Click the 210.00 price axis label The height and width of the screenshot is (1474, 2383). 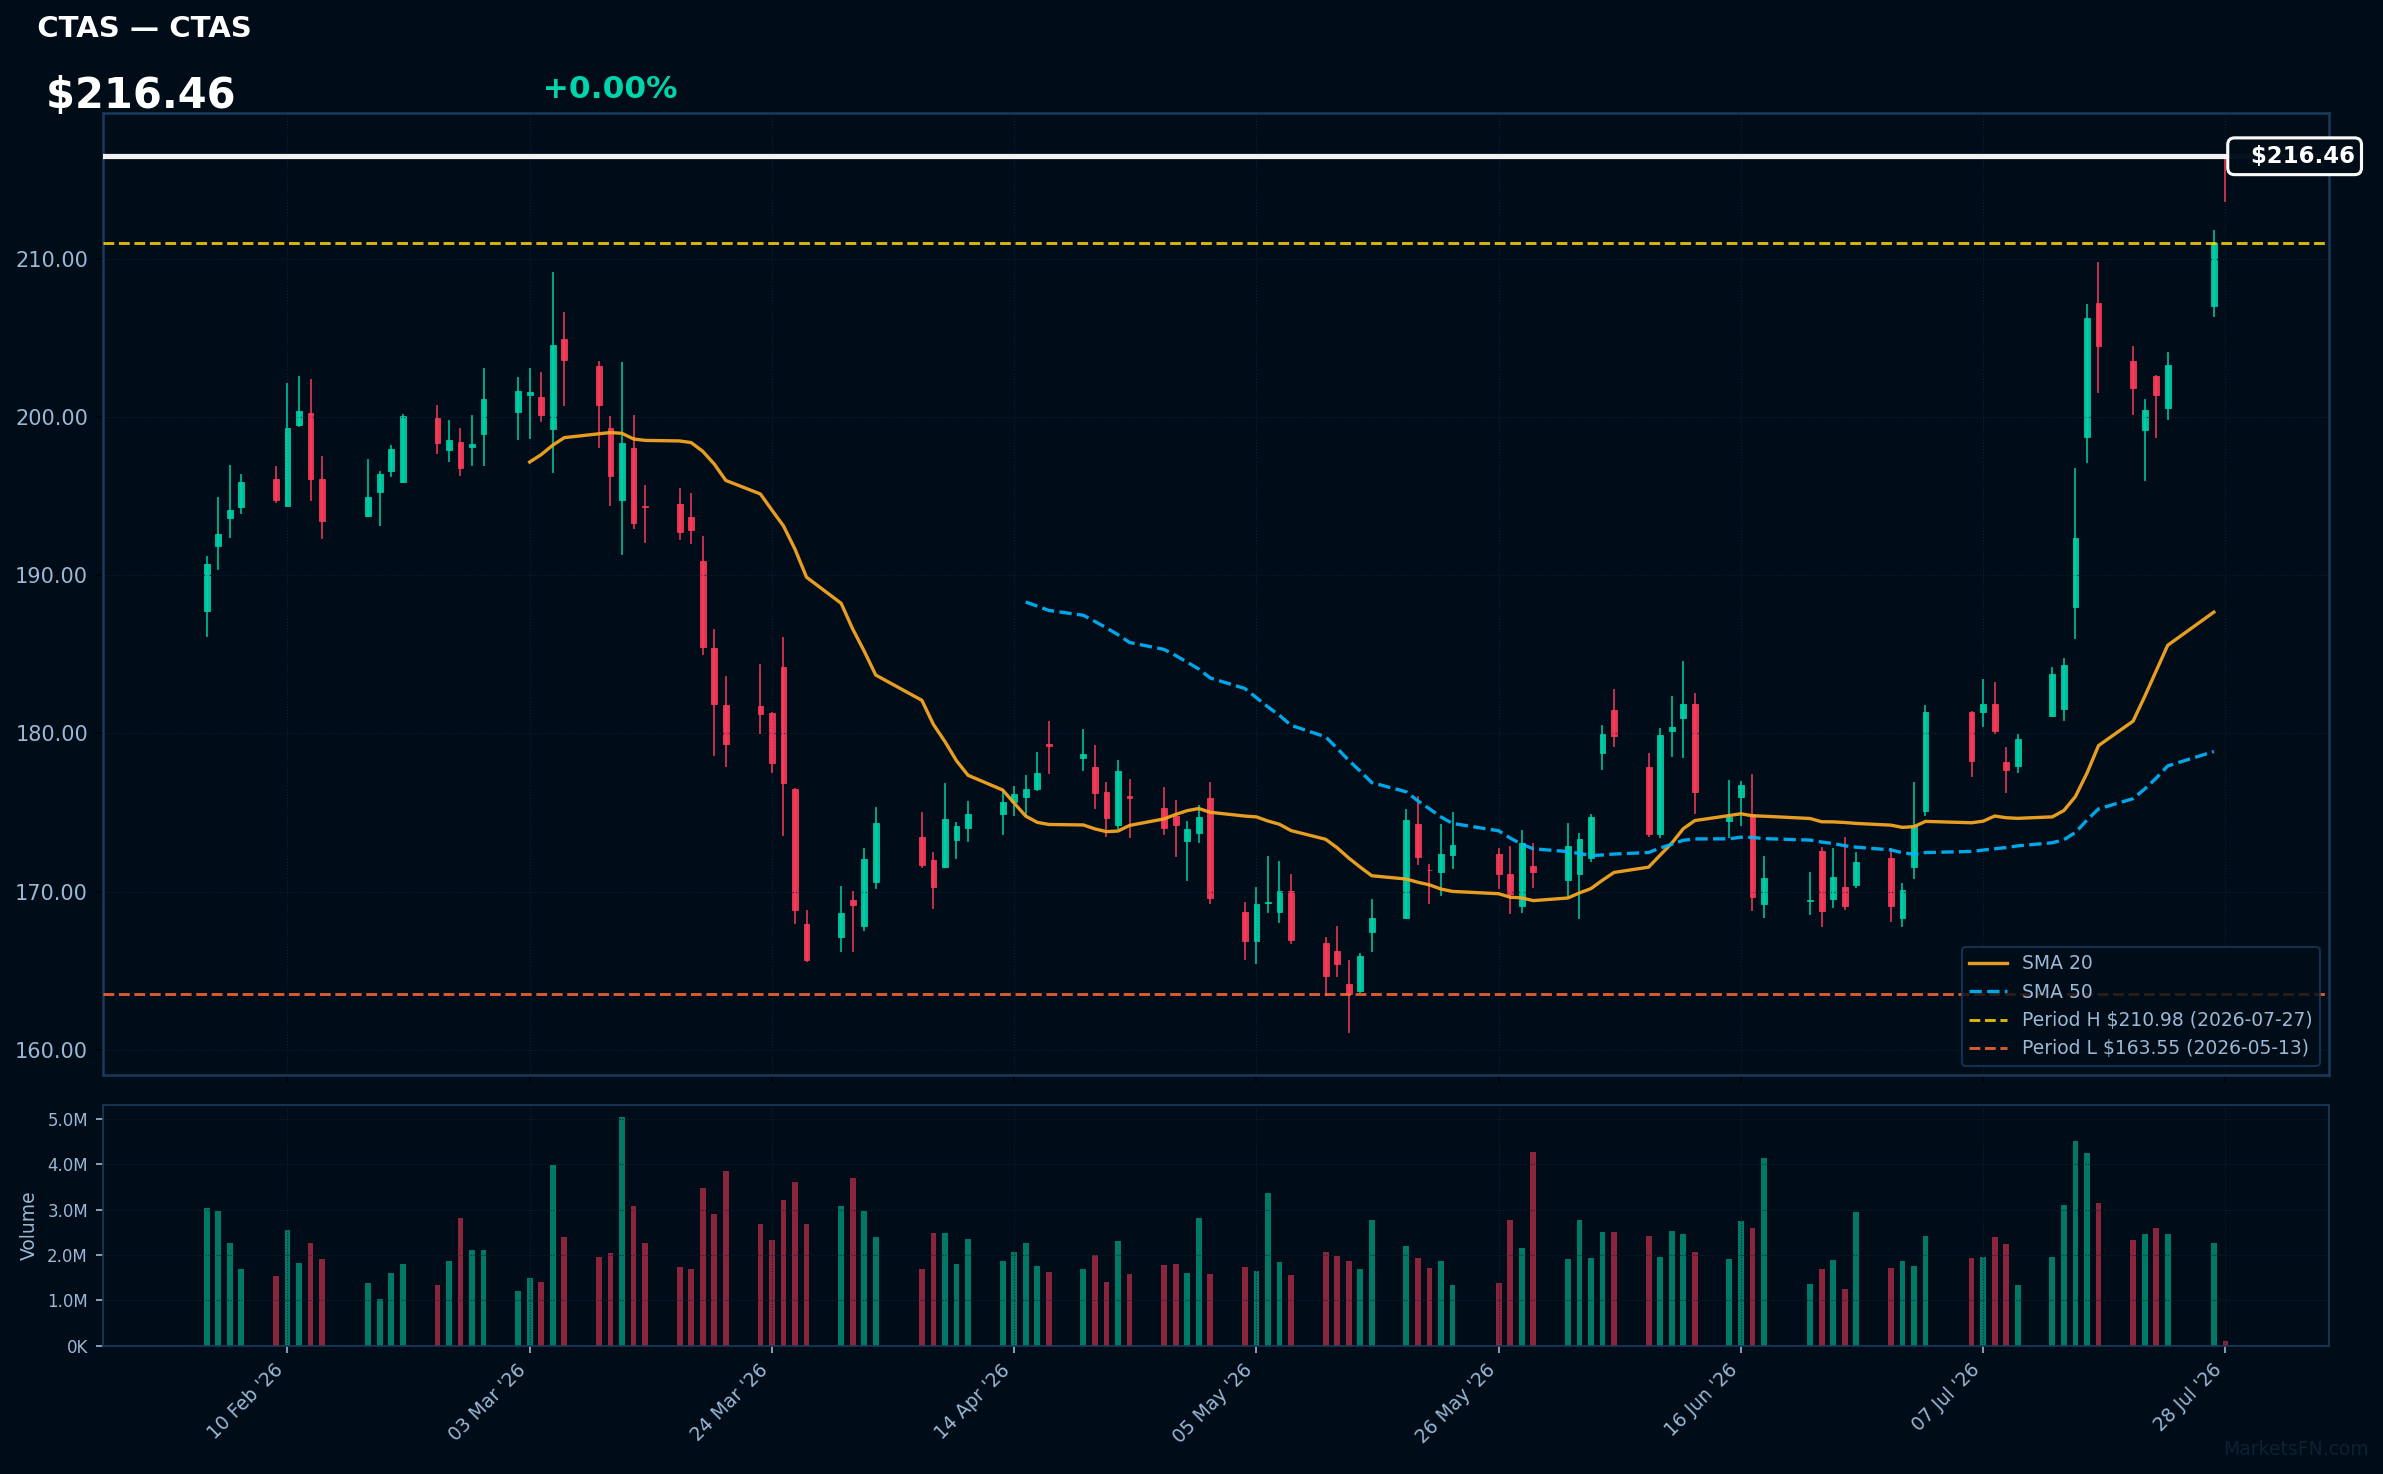click(x=52, y=260)
